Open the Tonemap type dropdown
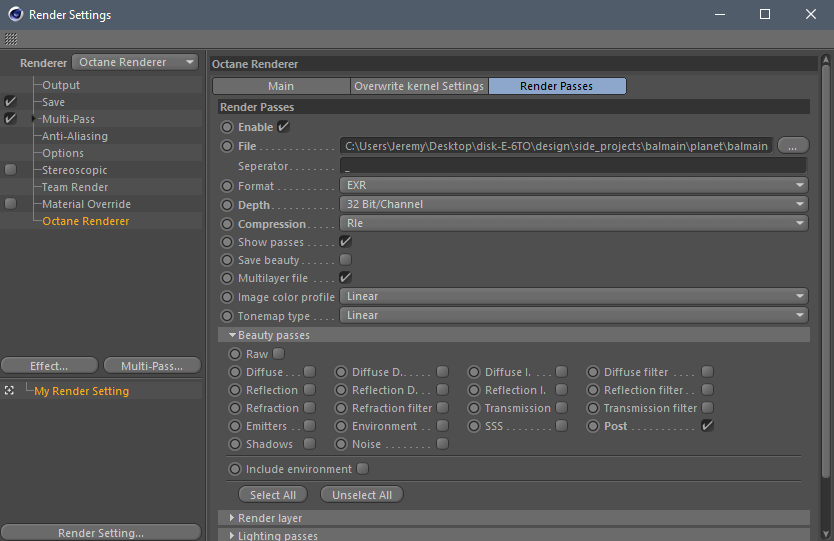The image size is (834, 541). pos(574,315)
